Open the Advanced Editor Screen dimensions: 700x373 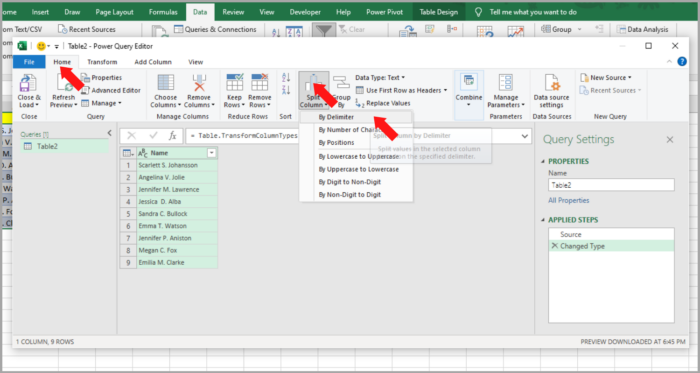[111, 91]
